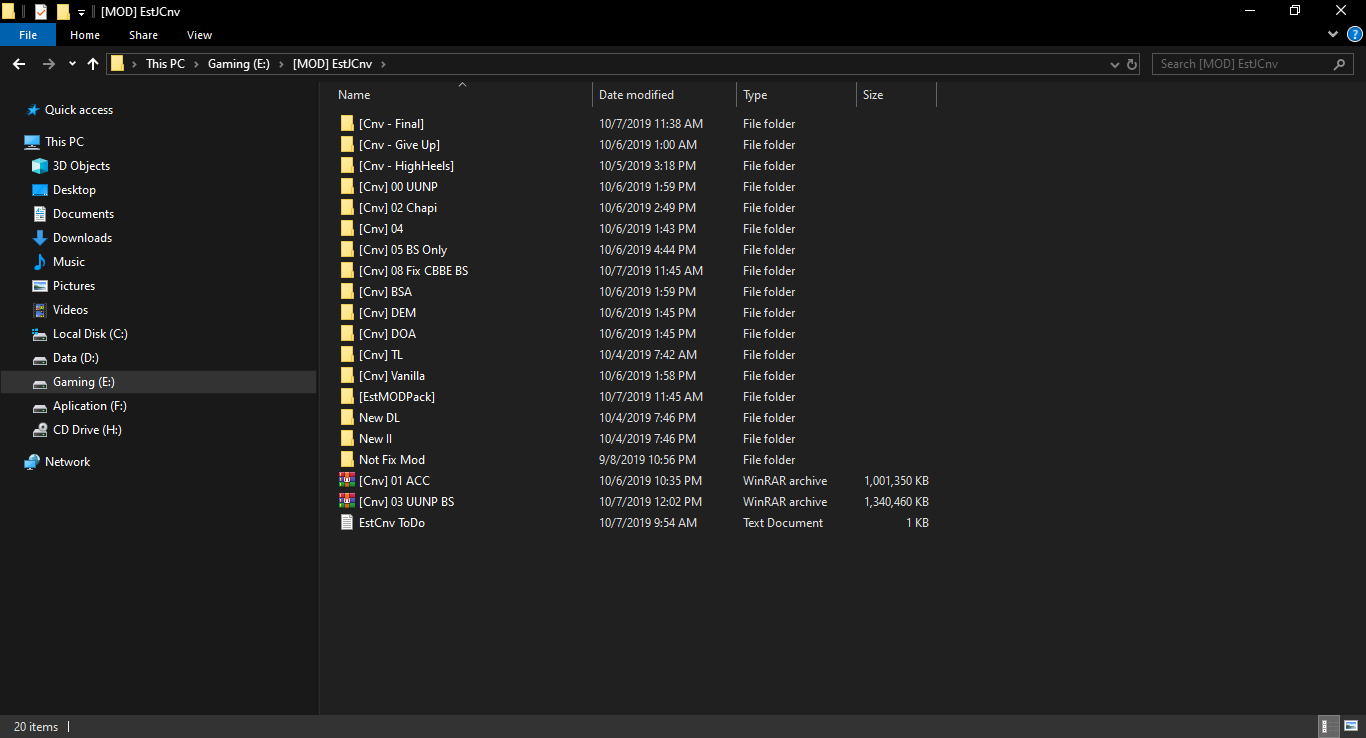Click Properties icon in Quick Access Toolbar

(41, 11)
